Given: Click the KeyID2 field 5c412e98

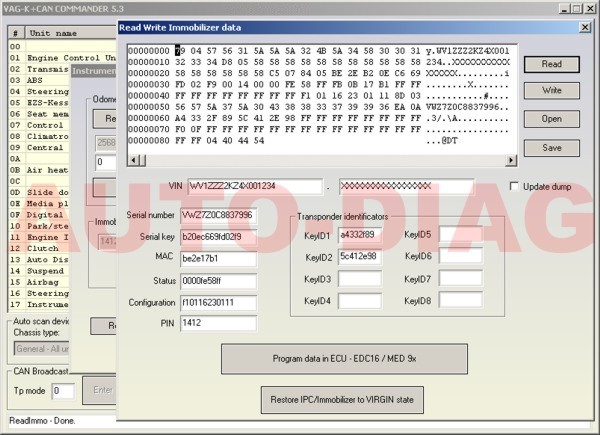Looking at the screenshot, I should point(360,257).
